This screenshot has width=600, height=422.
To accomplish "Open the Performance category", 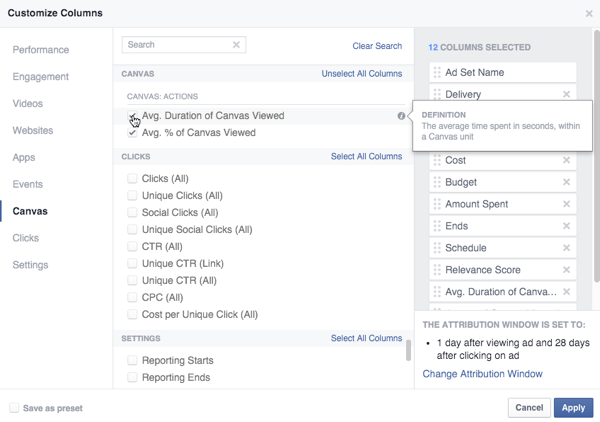I will click(x=41, y=50).
